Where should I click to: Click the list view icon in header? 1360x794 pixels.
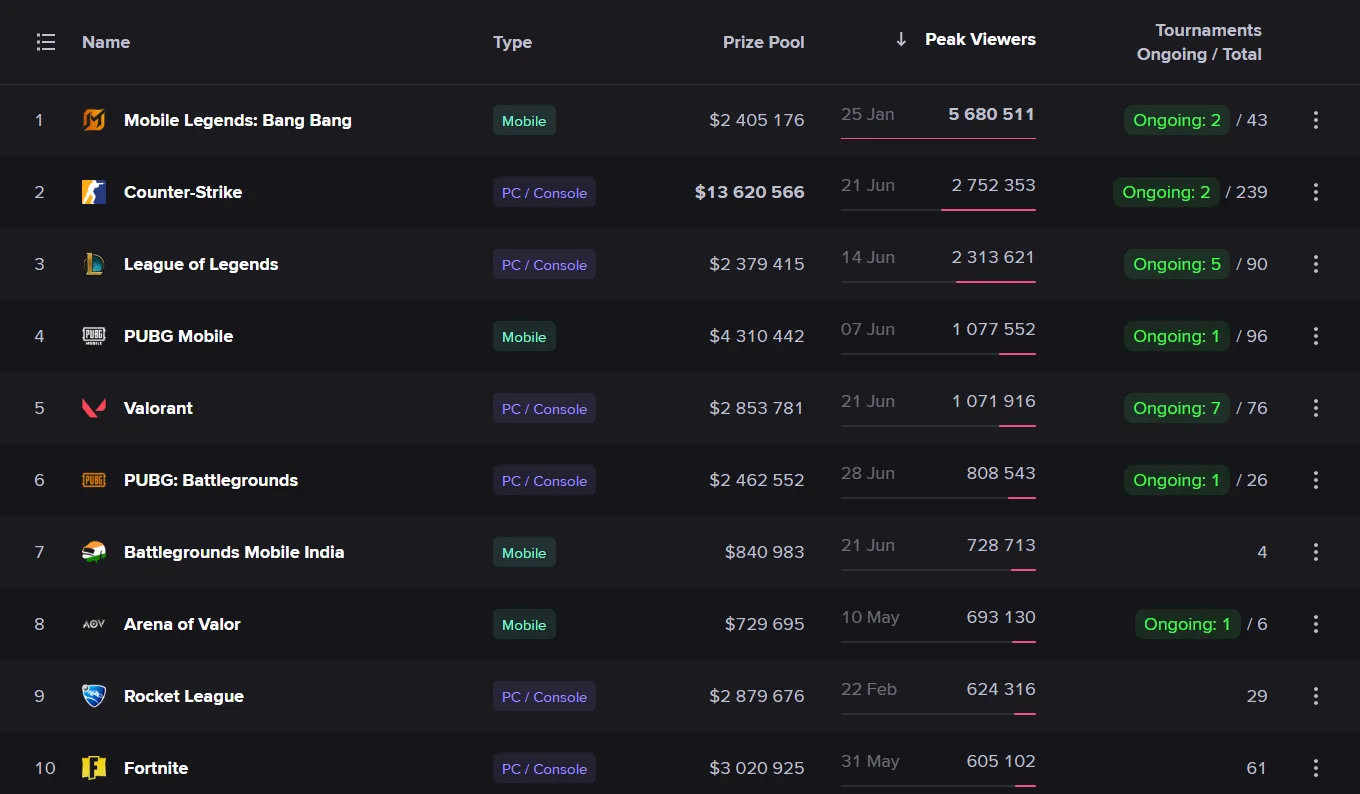point(45,42)
